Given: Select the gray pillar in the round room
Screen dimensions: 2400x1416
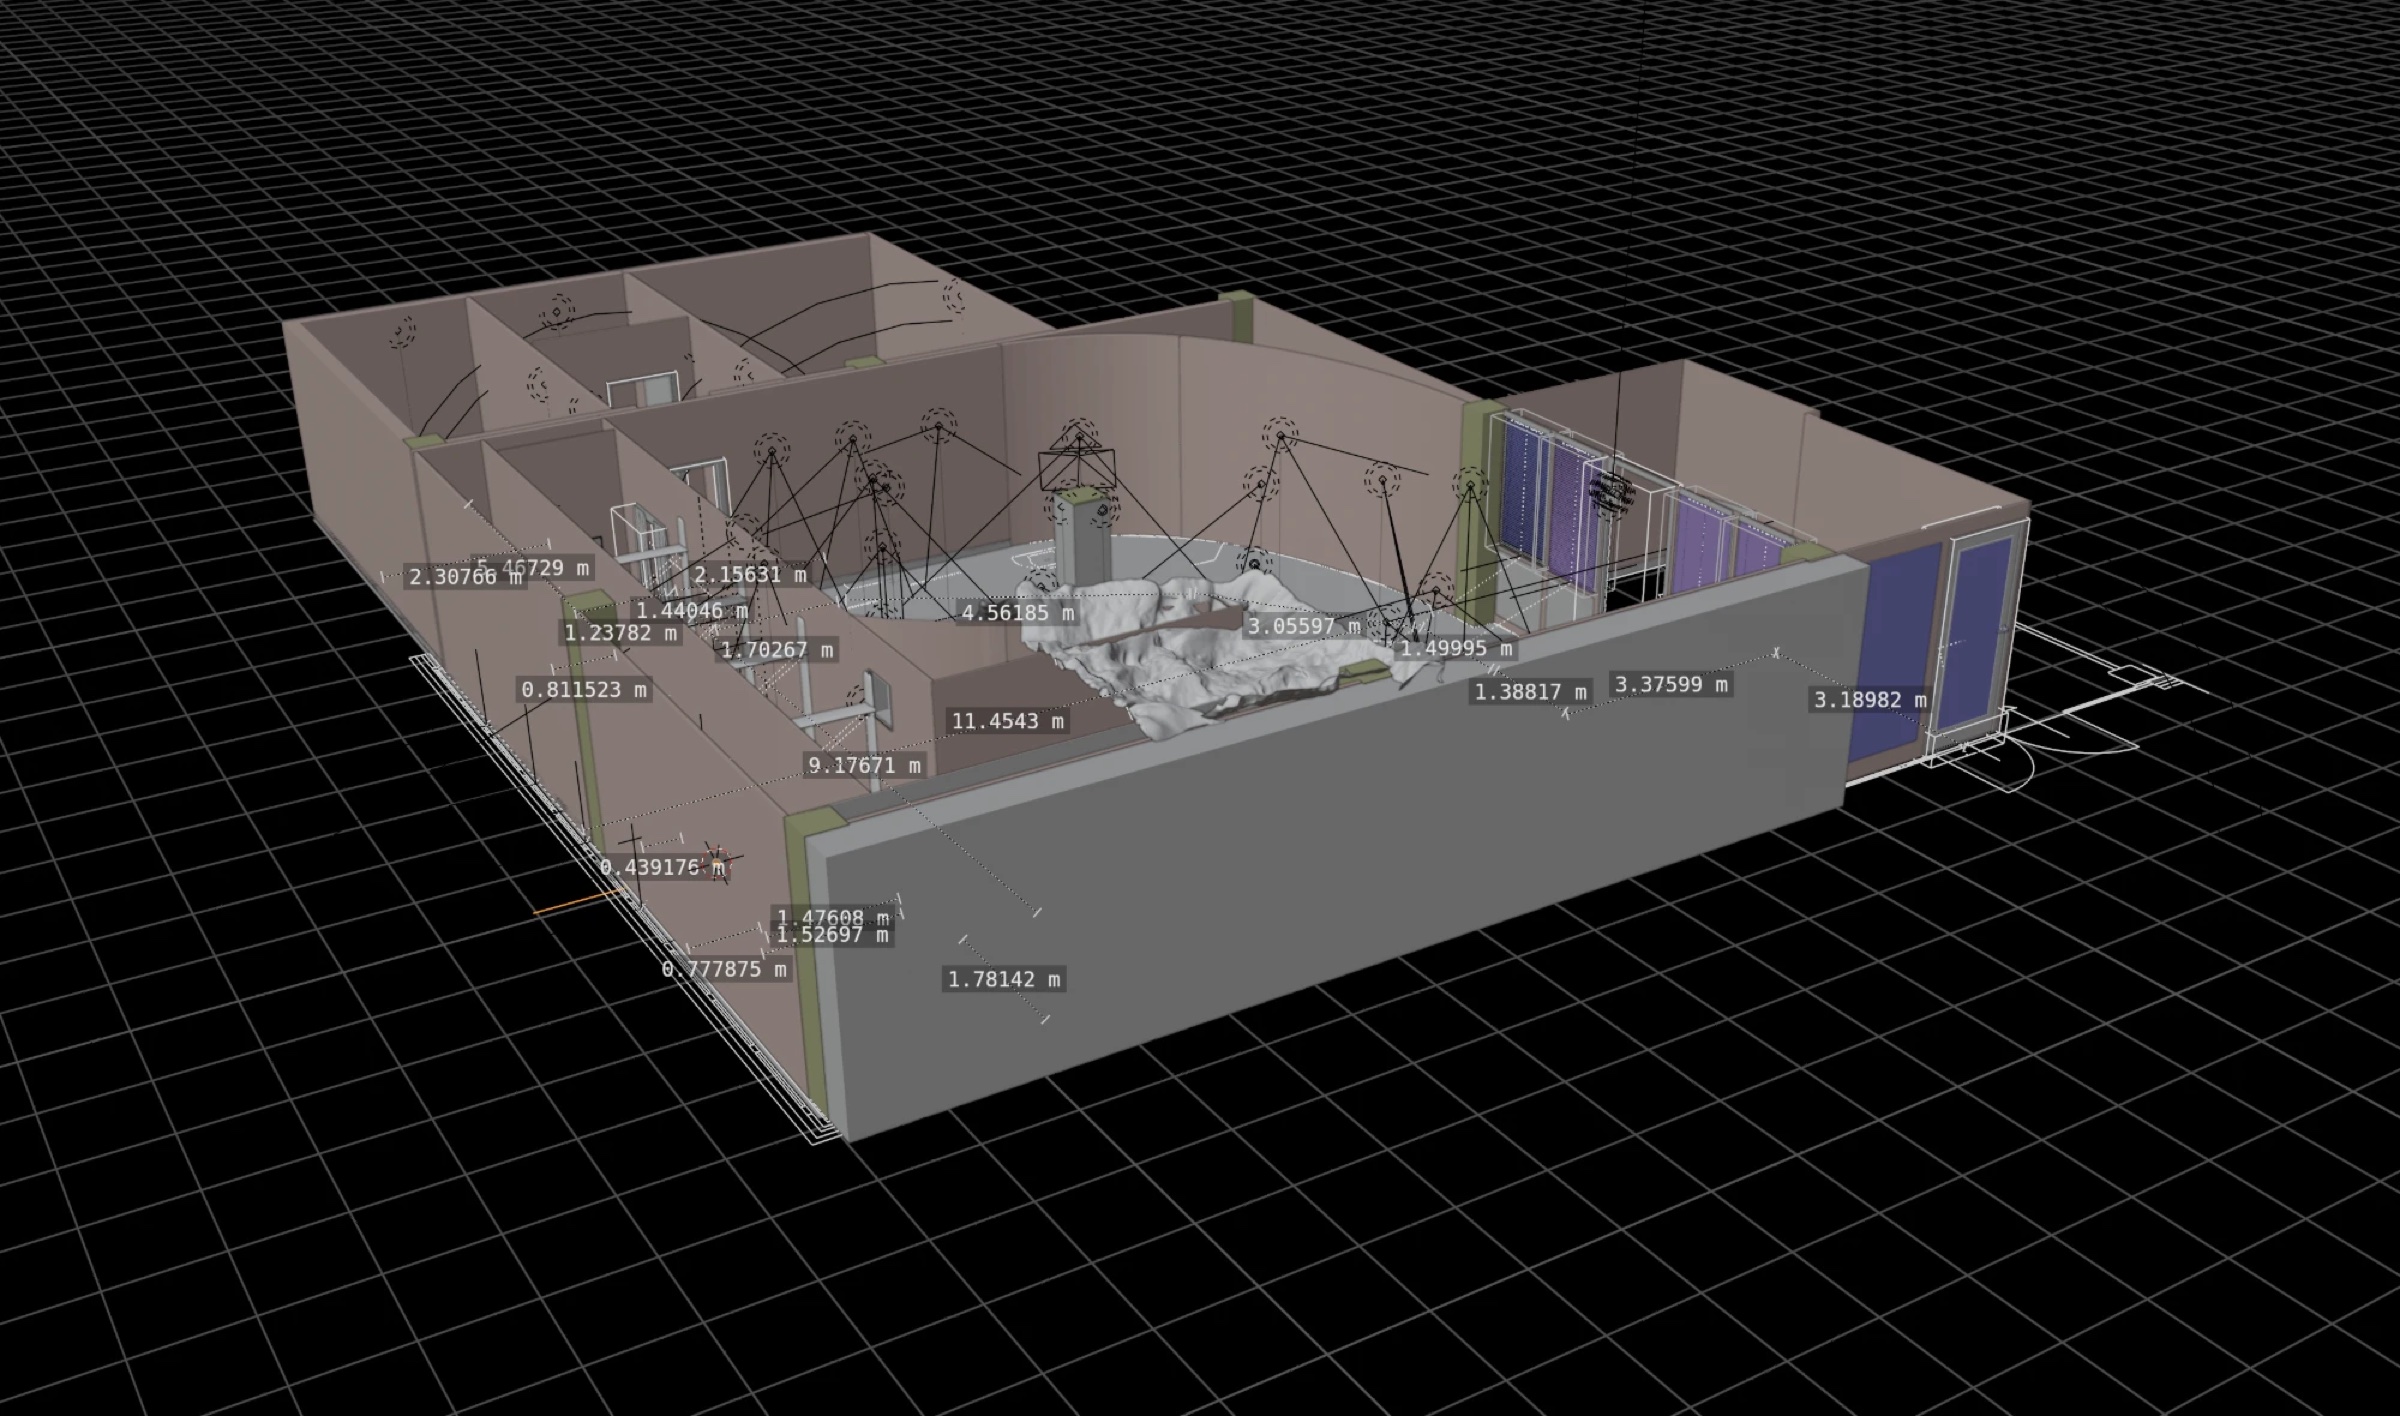Looking at the screenshot, I should tap(1081, 536).
